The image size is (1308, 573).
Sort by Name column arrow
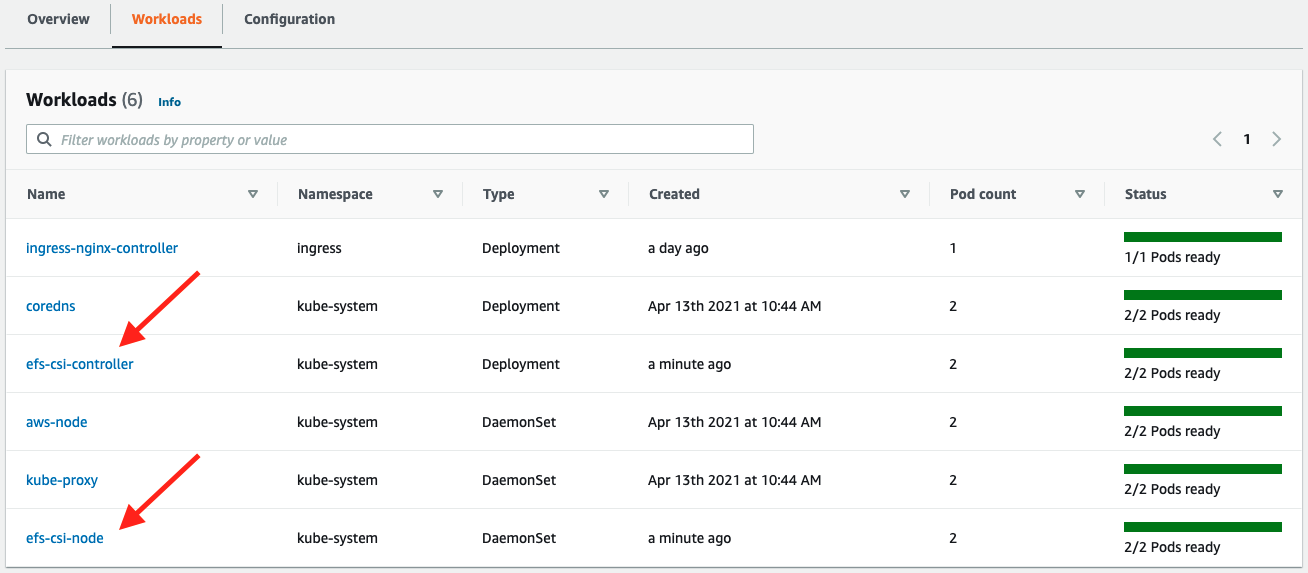tap(253, 194)
